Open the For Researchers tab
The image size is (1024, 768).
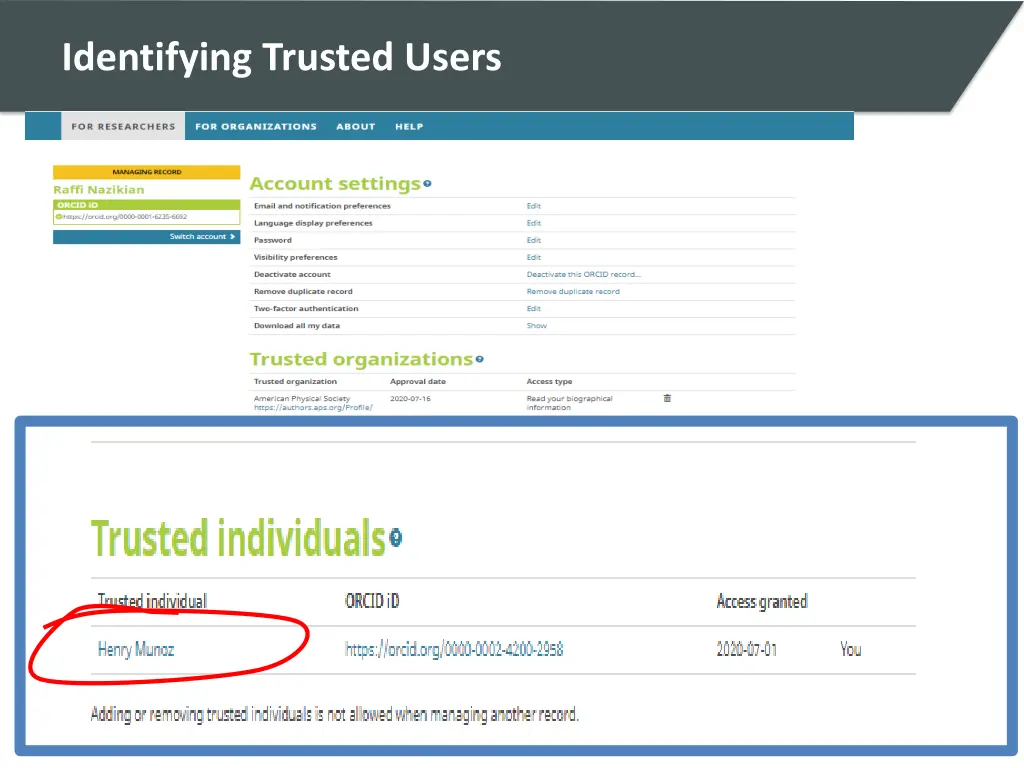(123, 126)
